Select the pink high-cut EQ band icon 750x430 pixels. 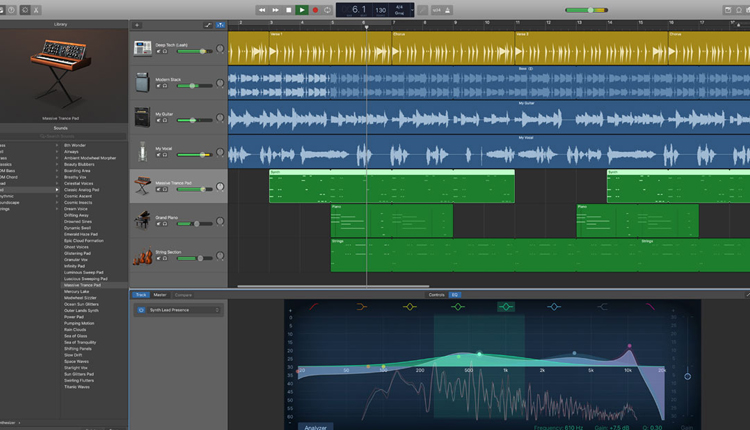click(x=650, y=307)
